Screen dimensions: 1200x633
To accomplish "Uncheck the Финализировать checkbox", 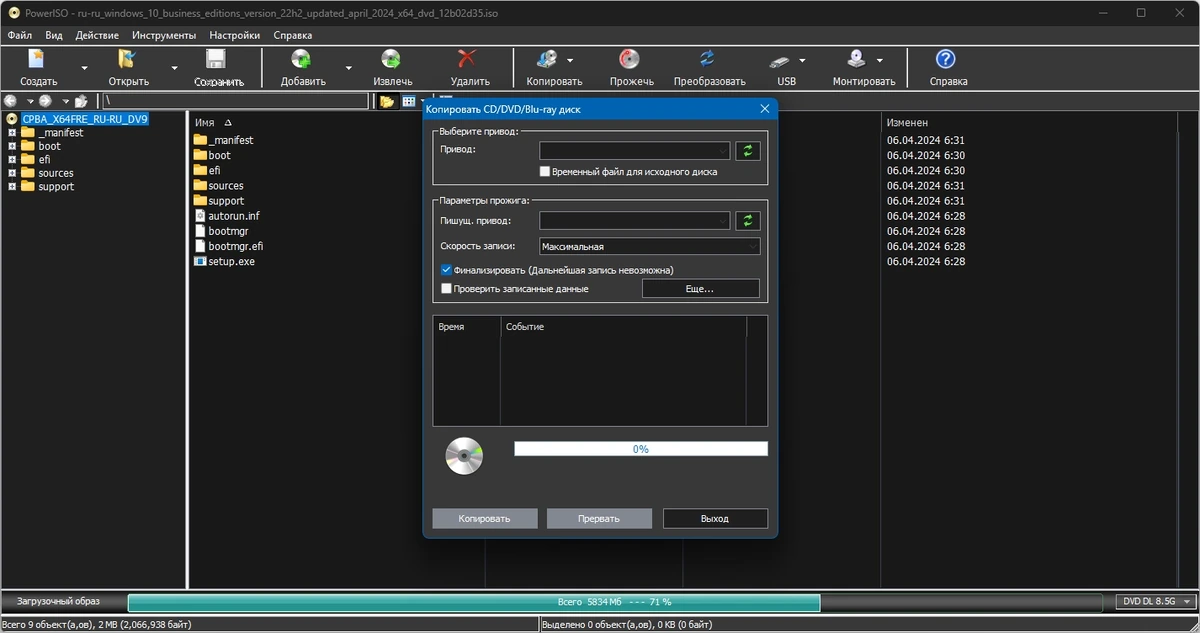I will tap(446, 270).
